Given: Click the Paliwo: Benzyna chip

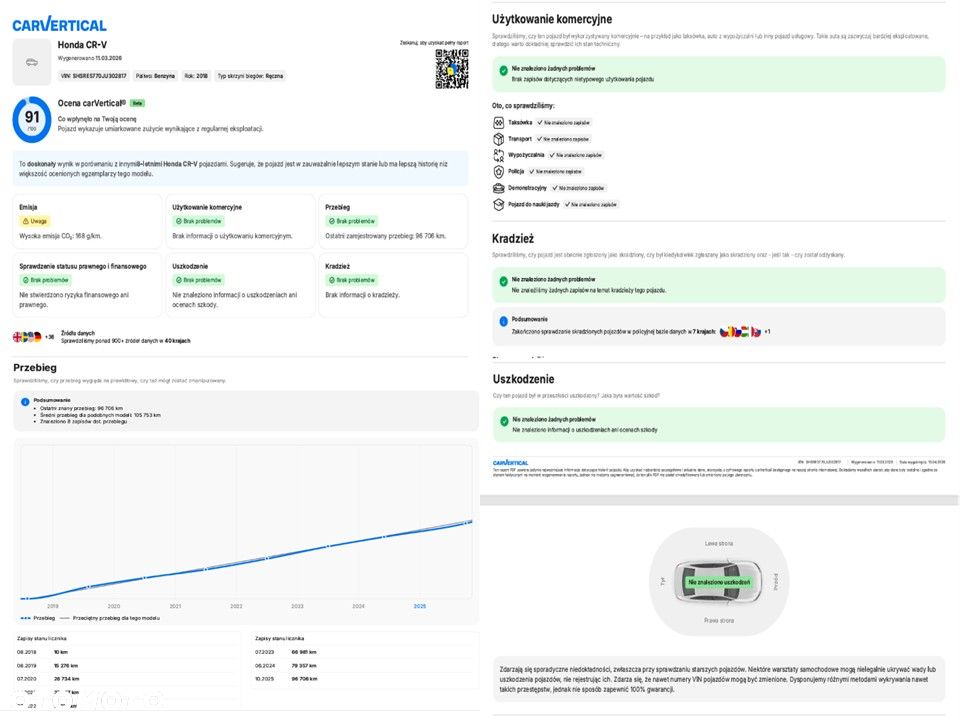Looking at the screenshot, I should (x=156, y=76).
